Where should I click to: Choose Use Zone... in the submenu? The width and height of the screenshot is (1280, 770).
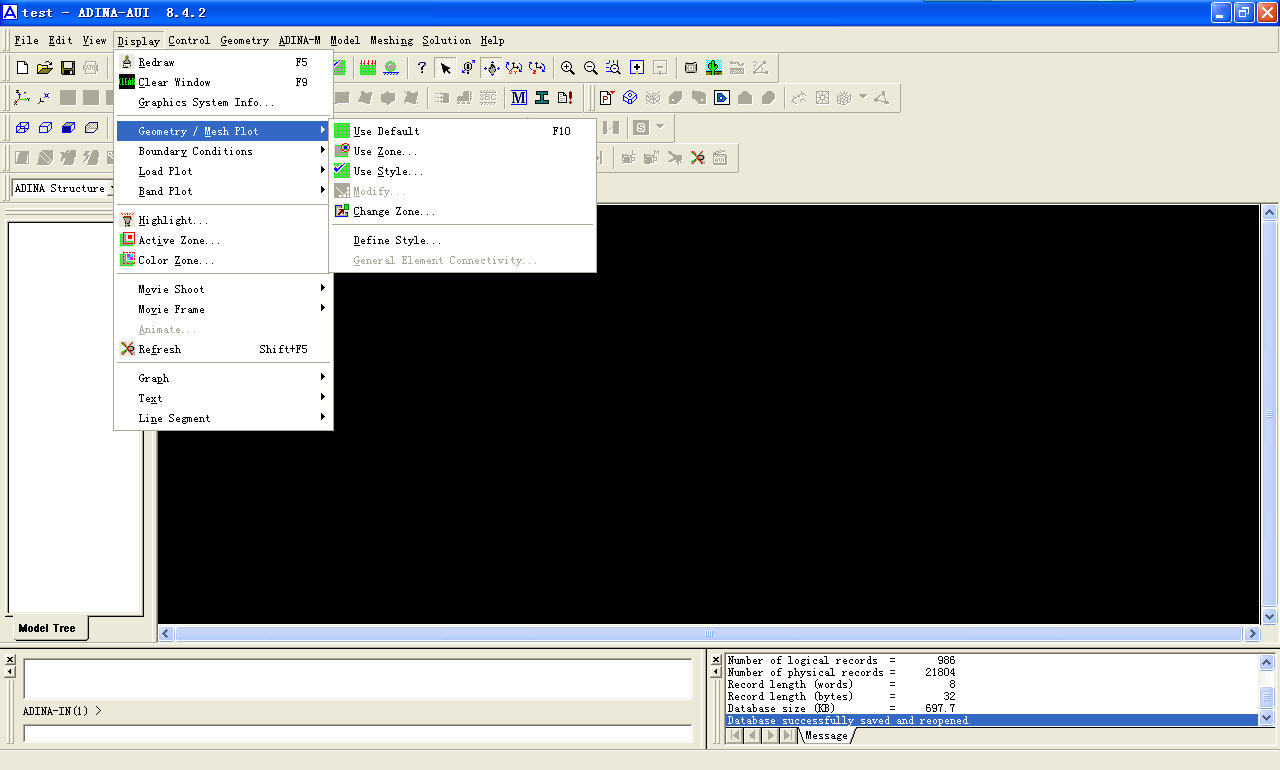pos(463,151)
